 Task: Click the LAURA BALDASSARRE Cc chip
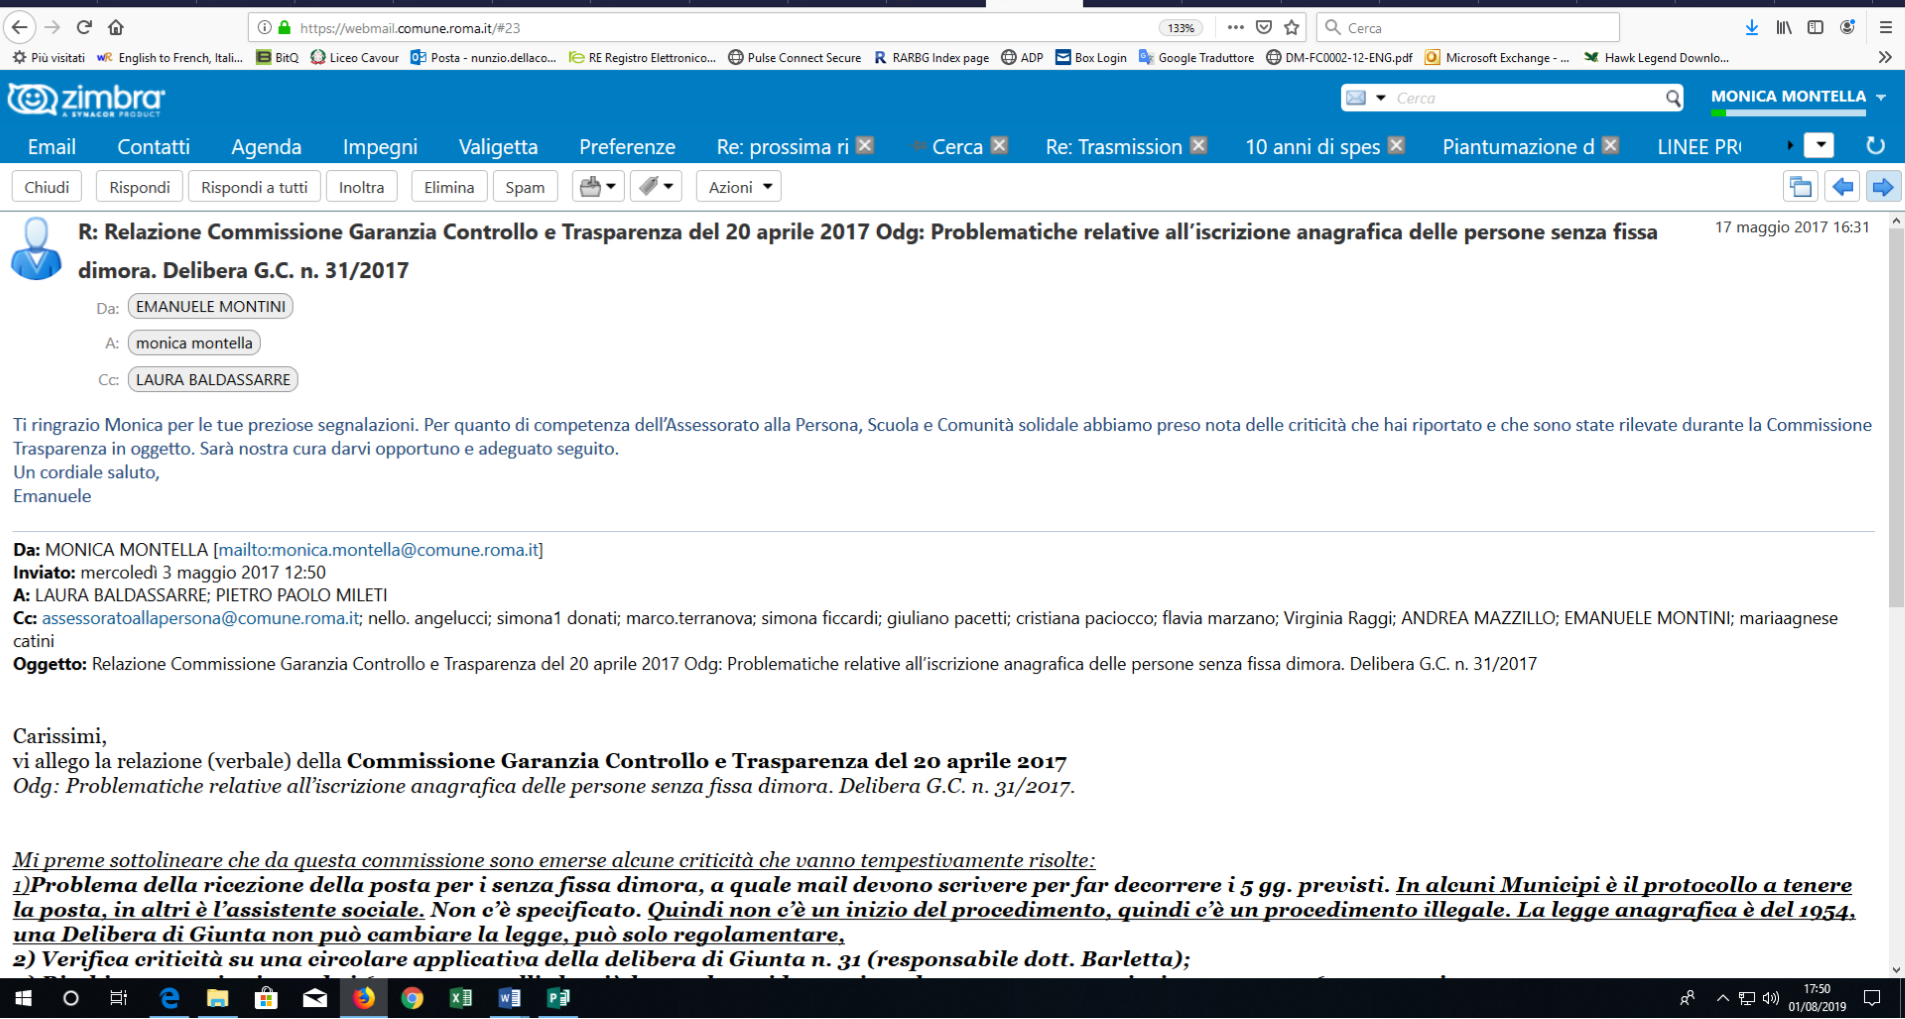click(x=213, y=380)
